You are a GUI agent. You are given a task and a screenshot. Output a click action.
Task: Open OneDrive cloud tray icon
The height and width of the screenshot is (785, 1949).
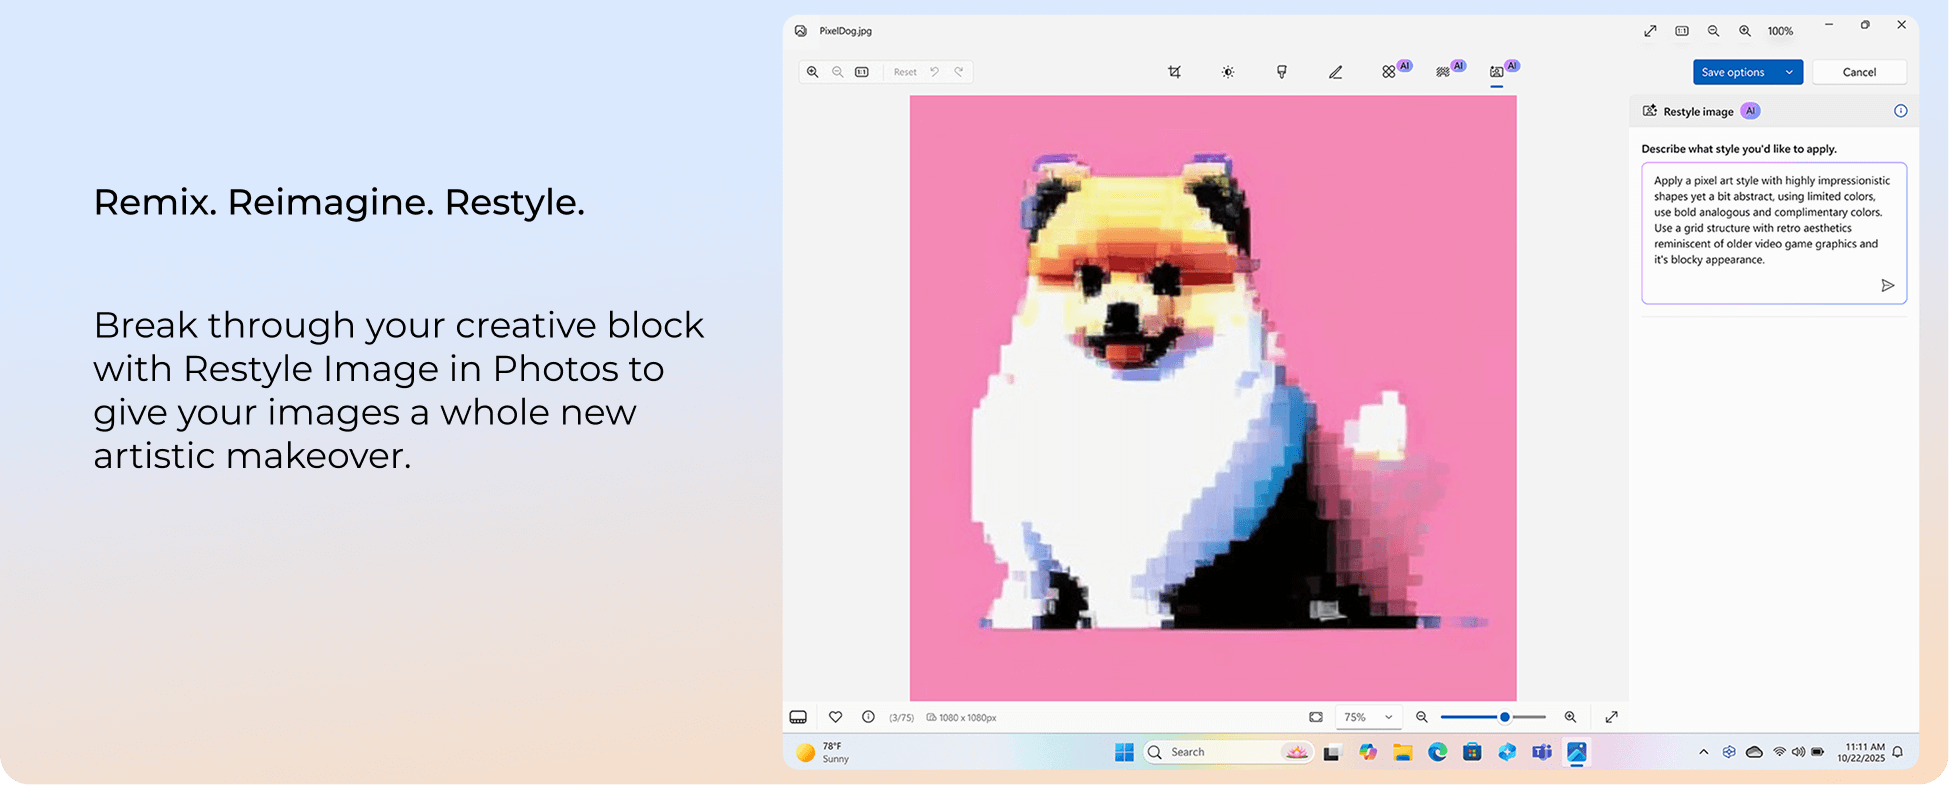(x=1754, y=752)
